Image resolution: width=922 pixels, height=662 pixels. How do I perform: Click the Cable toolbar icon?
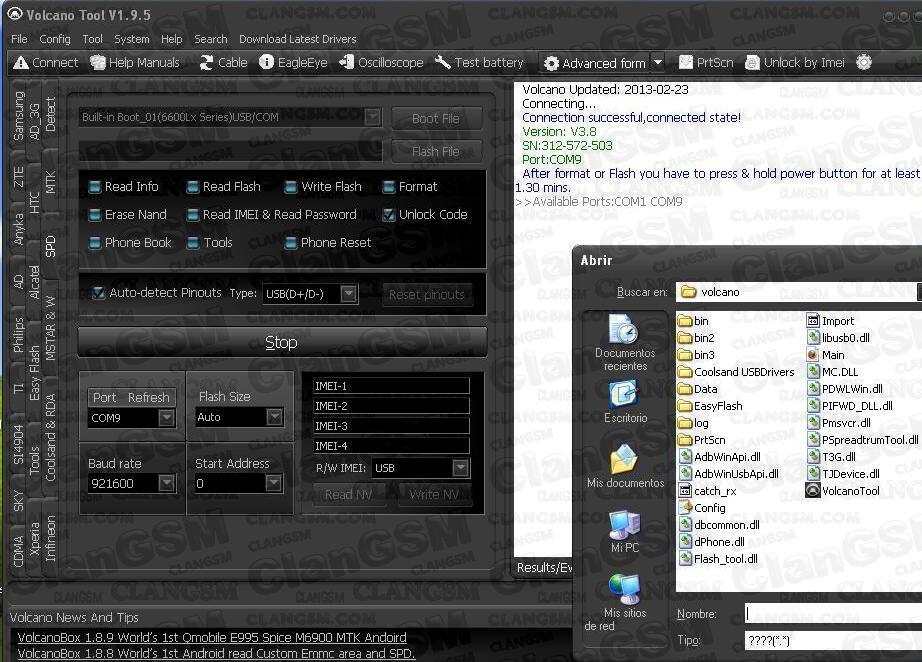[206, 62]
